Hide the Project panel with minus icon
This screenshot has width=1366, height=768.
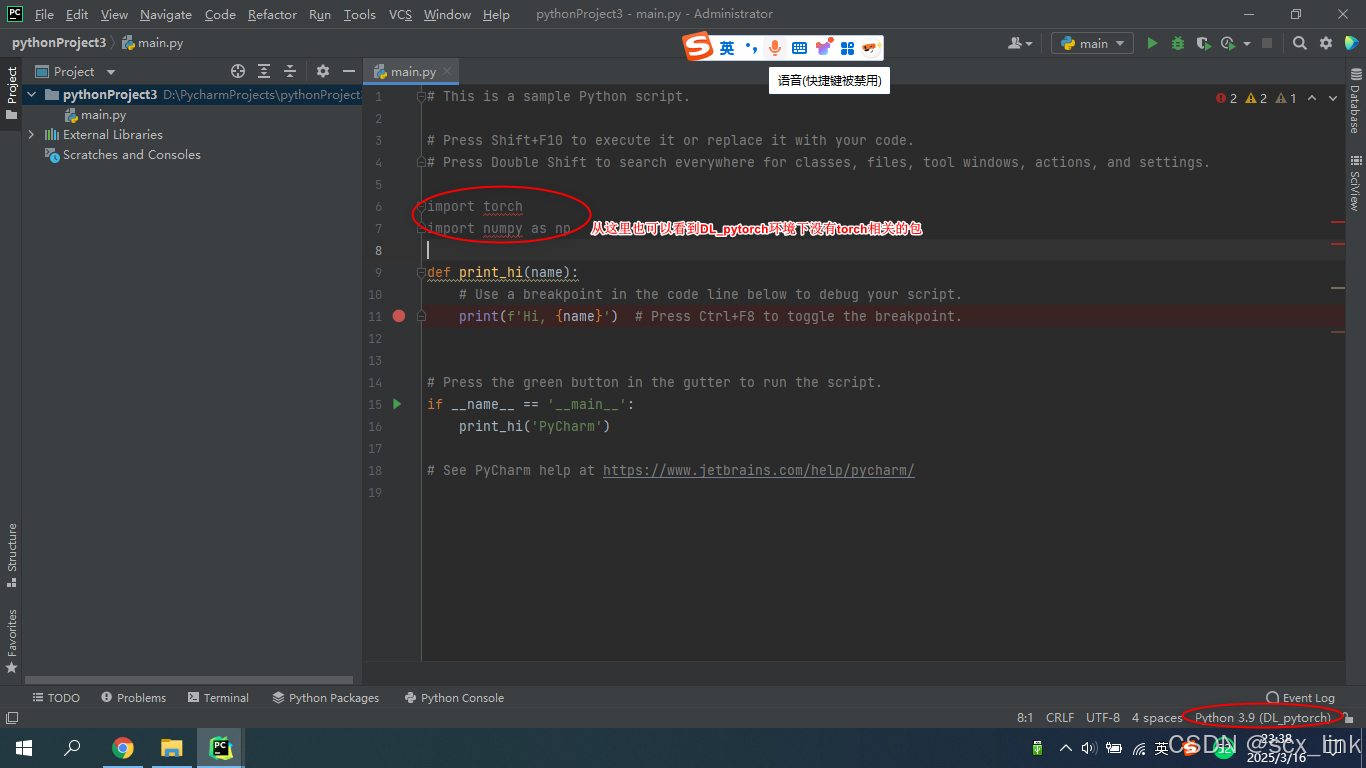pyautogui.click(x=349, y=71)
